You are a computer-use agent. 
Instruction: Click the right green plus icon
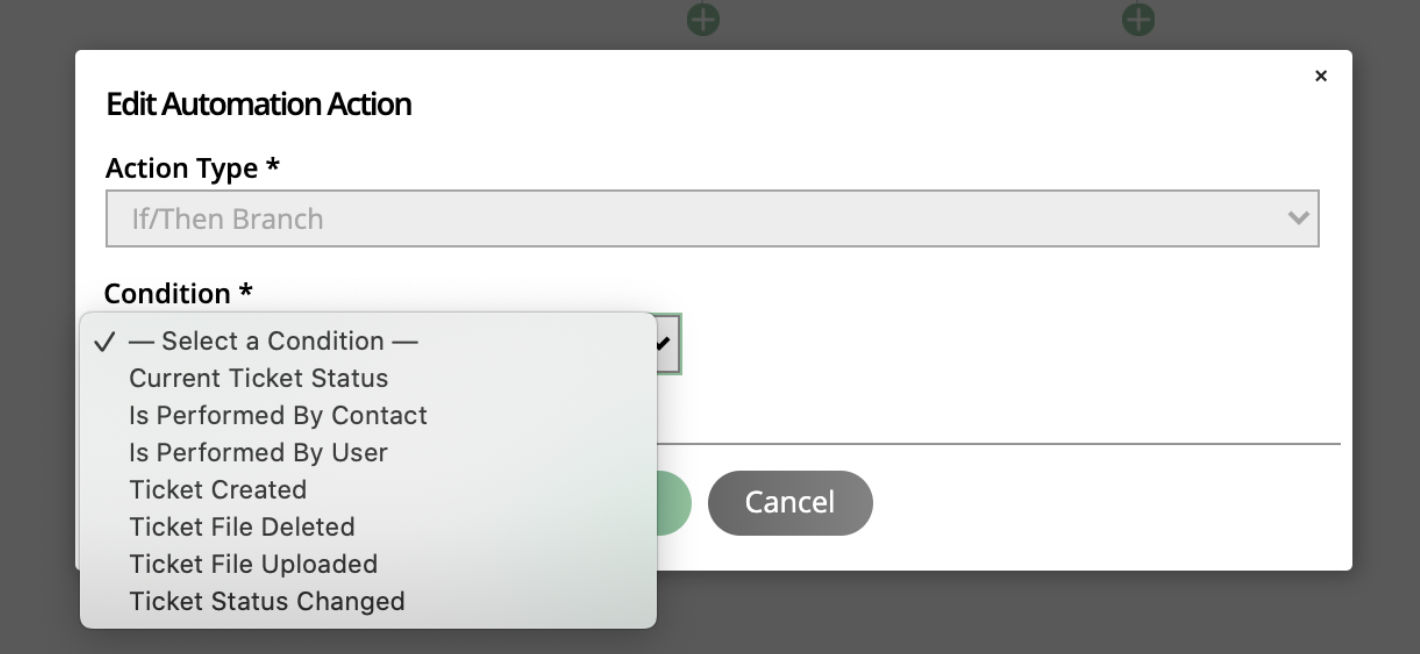pos(1138,18)
